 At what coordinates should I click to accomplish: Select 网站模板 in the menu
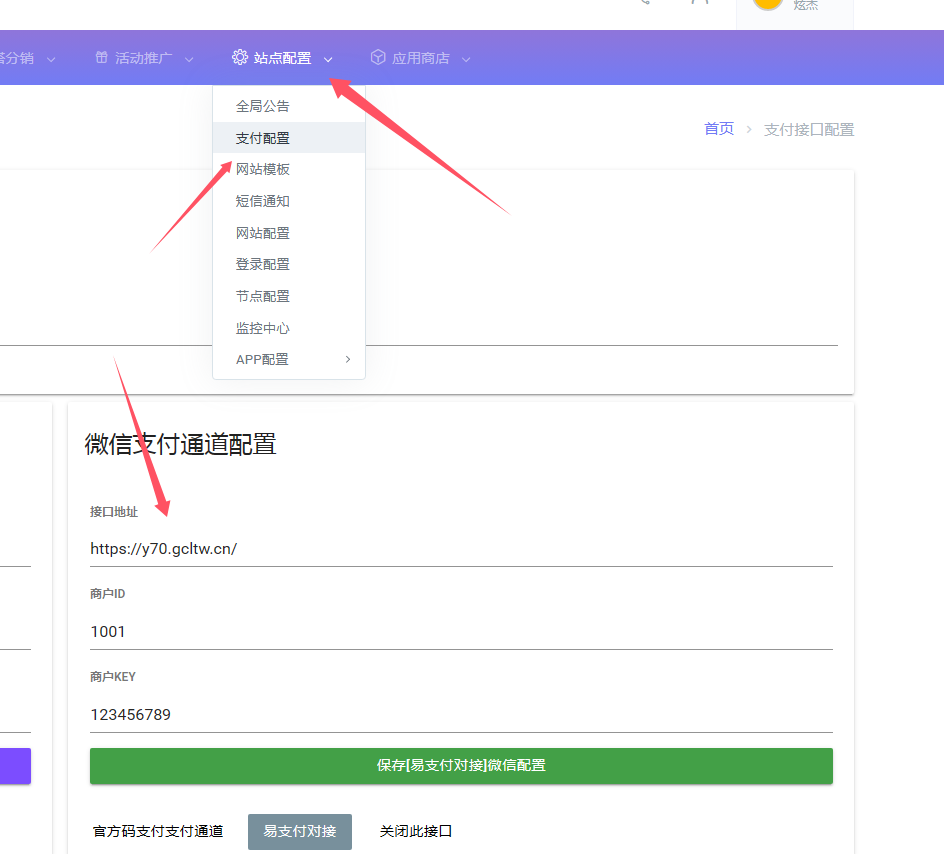click(262, 169)
